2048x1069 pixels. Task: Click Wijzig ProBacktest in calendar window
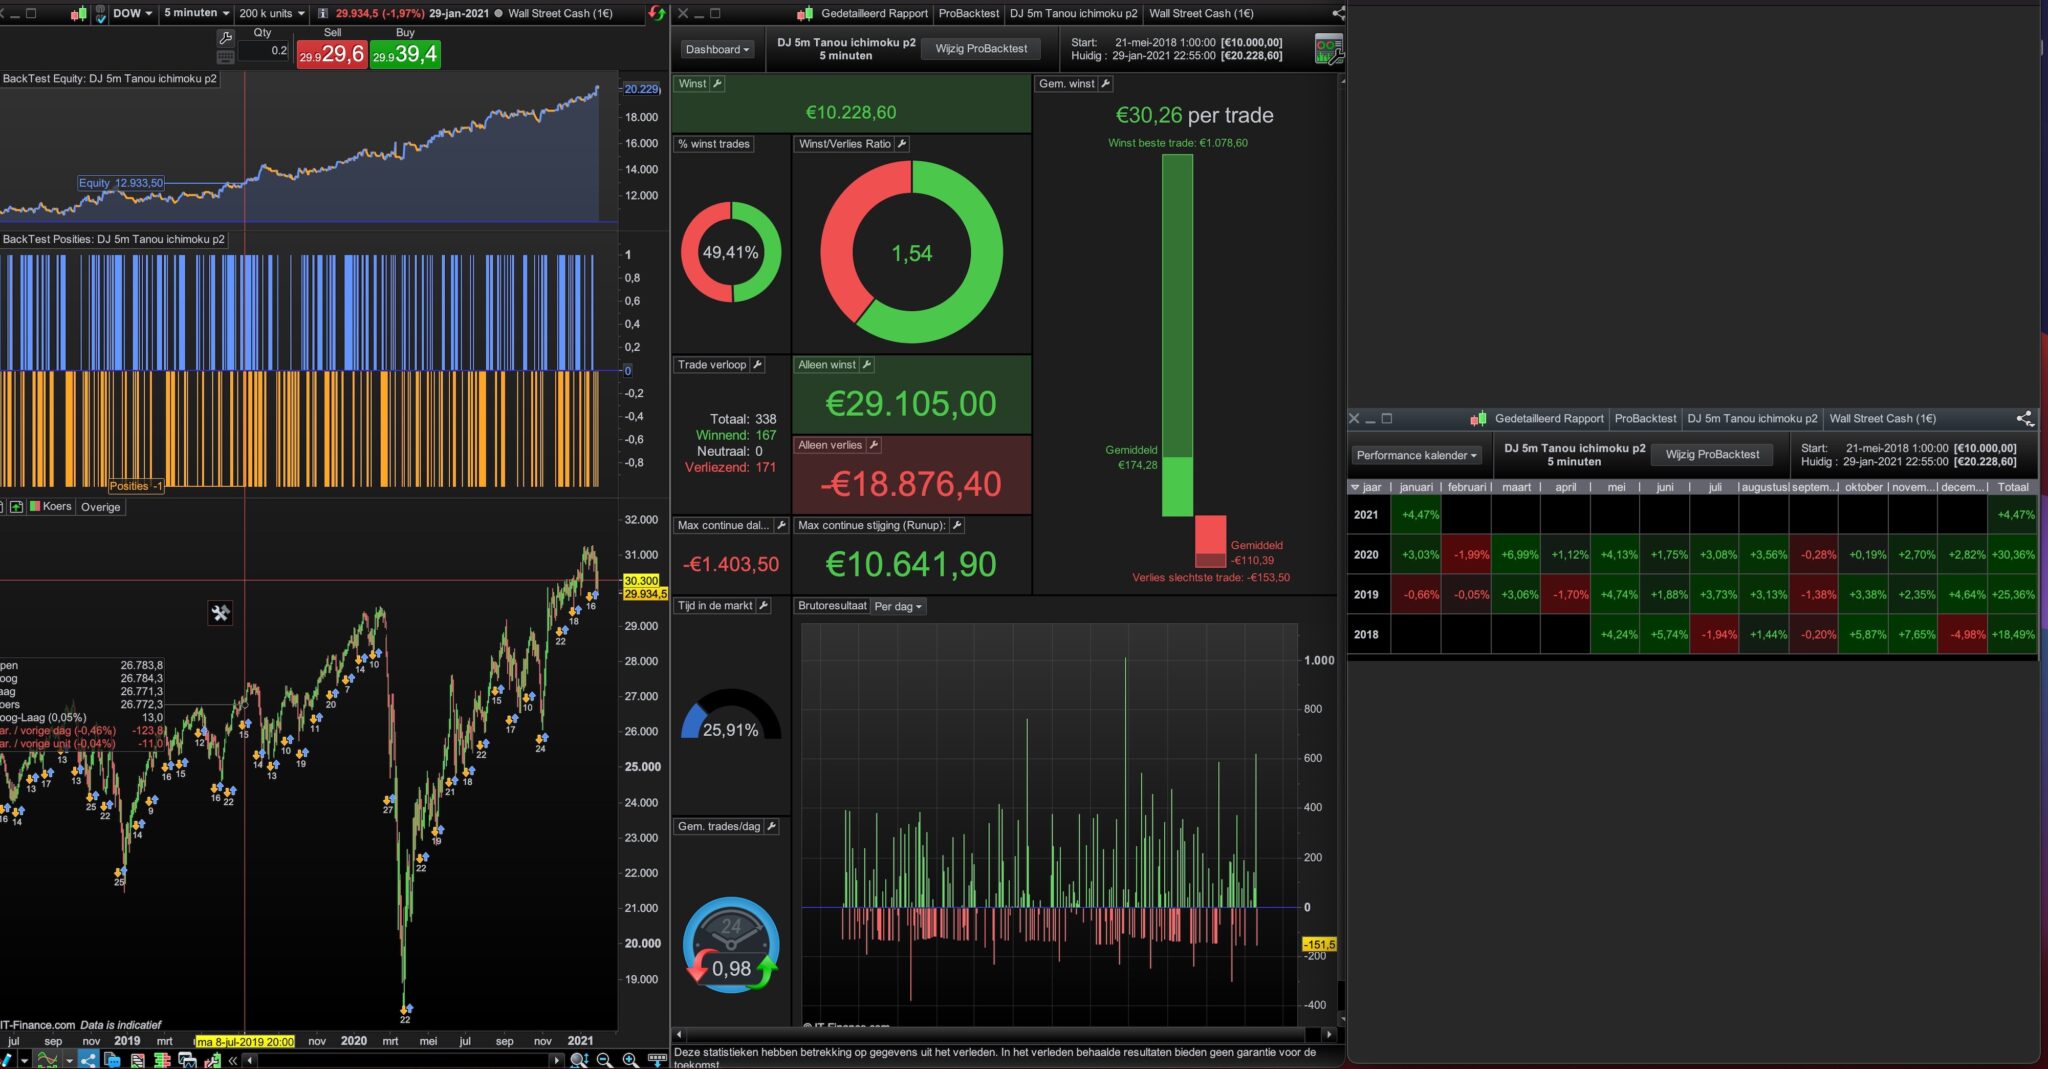pyautogui.click(x=1712, y=454)
